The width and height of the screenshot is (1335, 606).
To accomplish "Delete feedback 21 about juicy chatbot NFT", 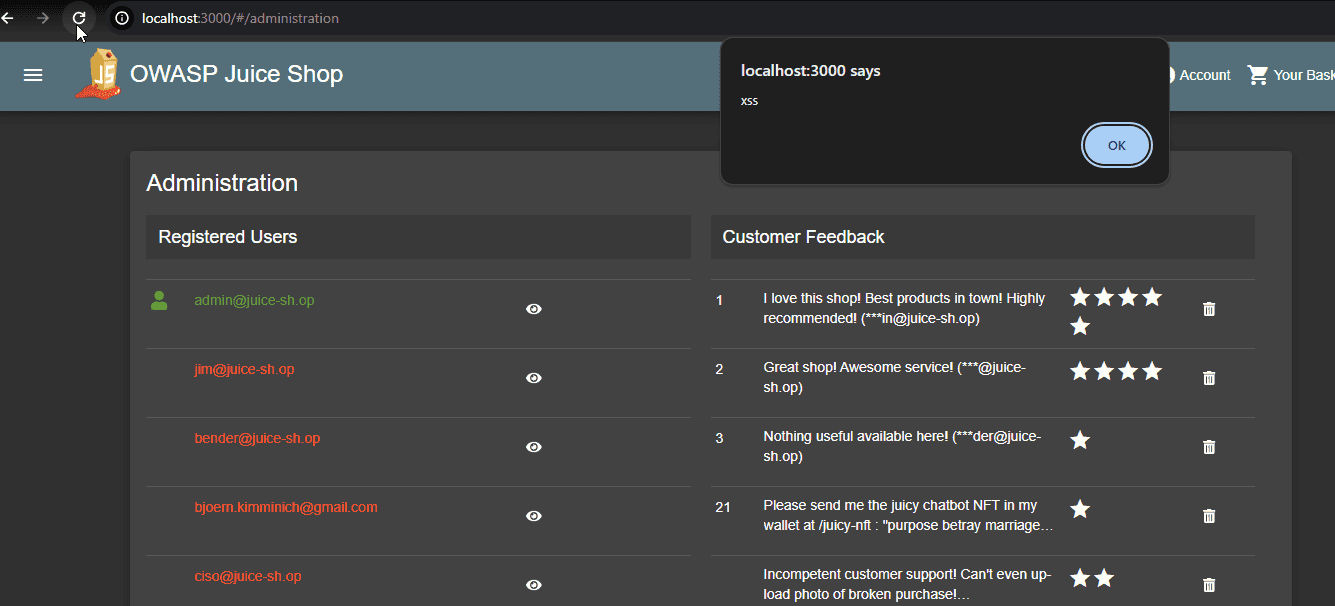I will [1208, 516].
